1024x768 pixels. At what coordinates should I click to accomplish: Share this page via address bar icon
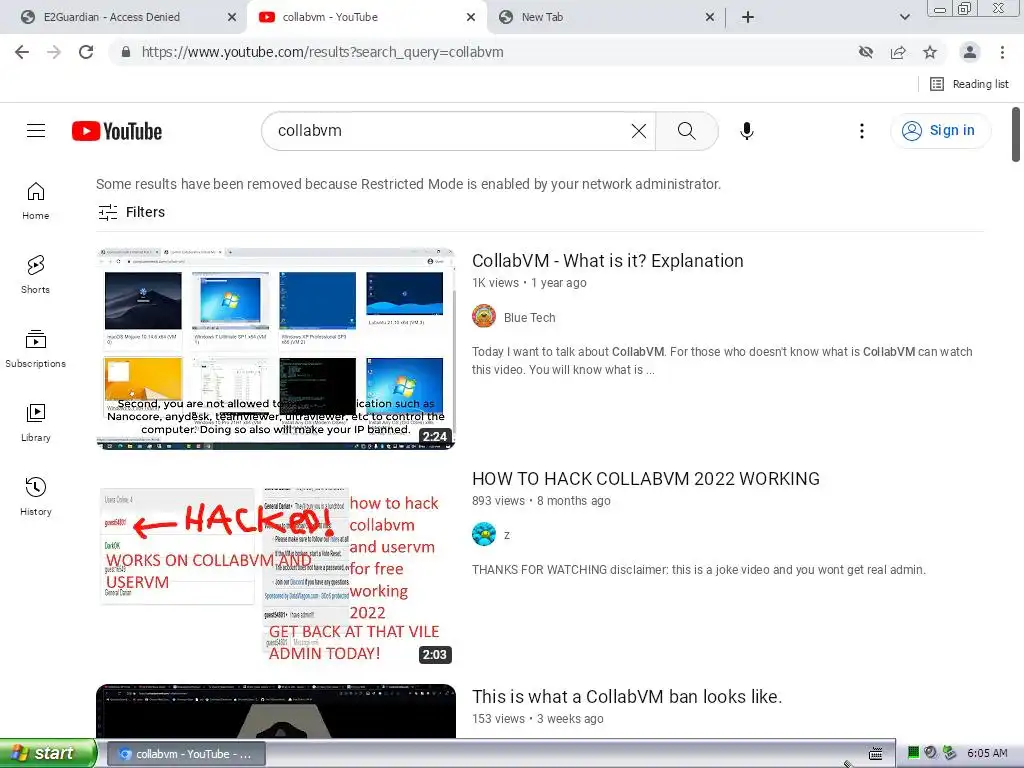pos(898,52)
